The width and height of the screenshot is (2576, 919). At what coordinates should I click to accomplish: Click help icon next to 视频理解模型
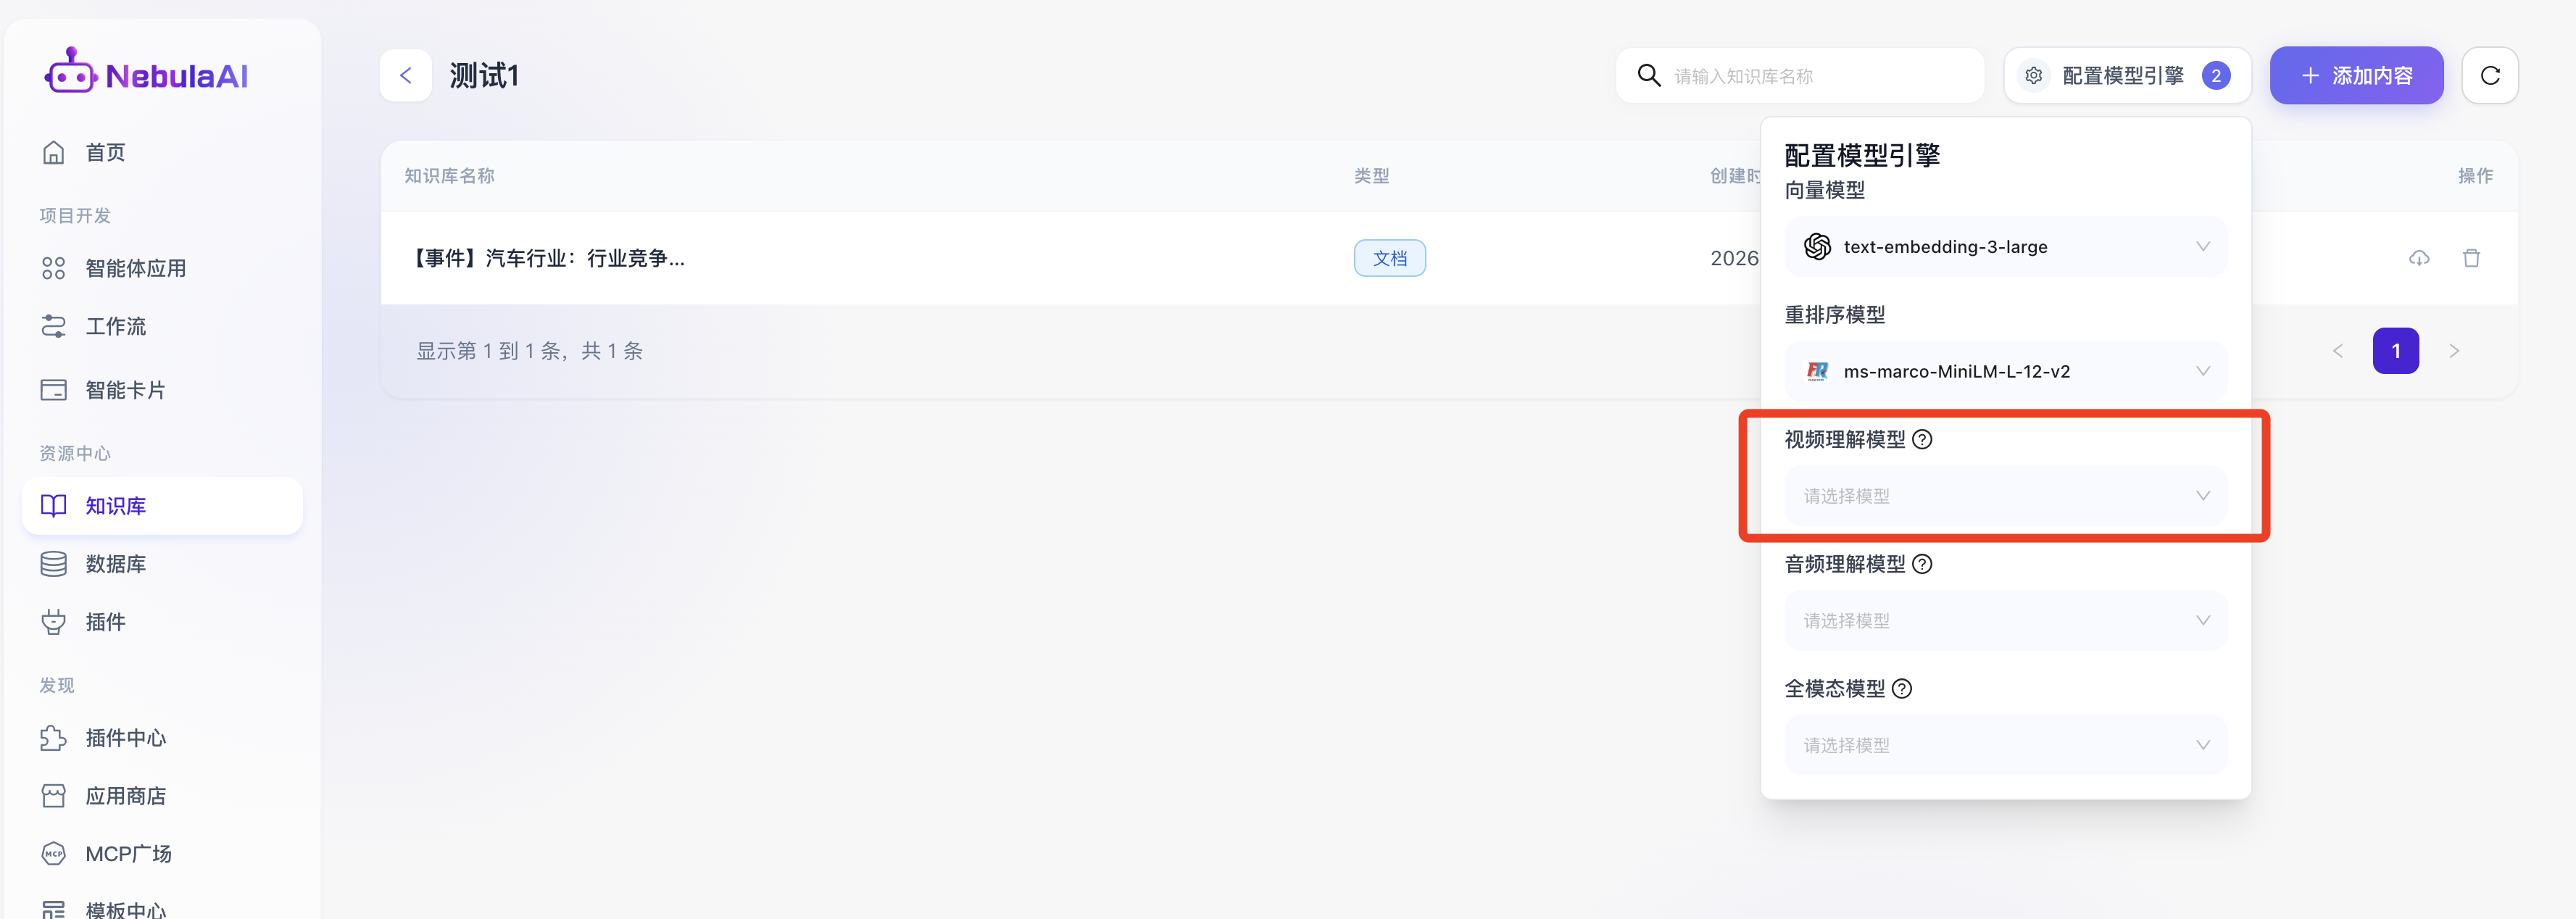(x=1921, y=439)
